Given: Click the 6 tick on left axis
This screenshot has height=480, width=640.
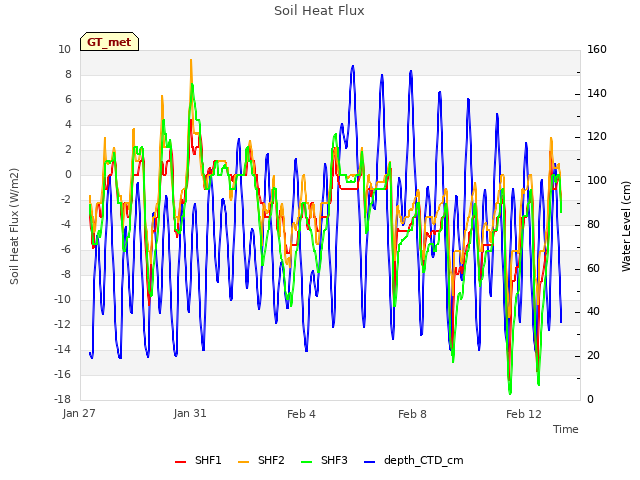Looking at the screenshot, I should 68,100.
